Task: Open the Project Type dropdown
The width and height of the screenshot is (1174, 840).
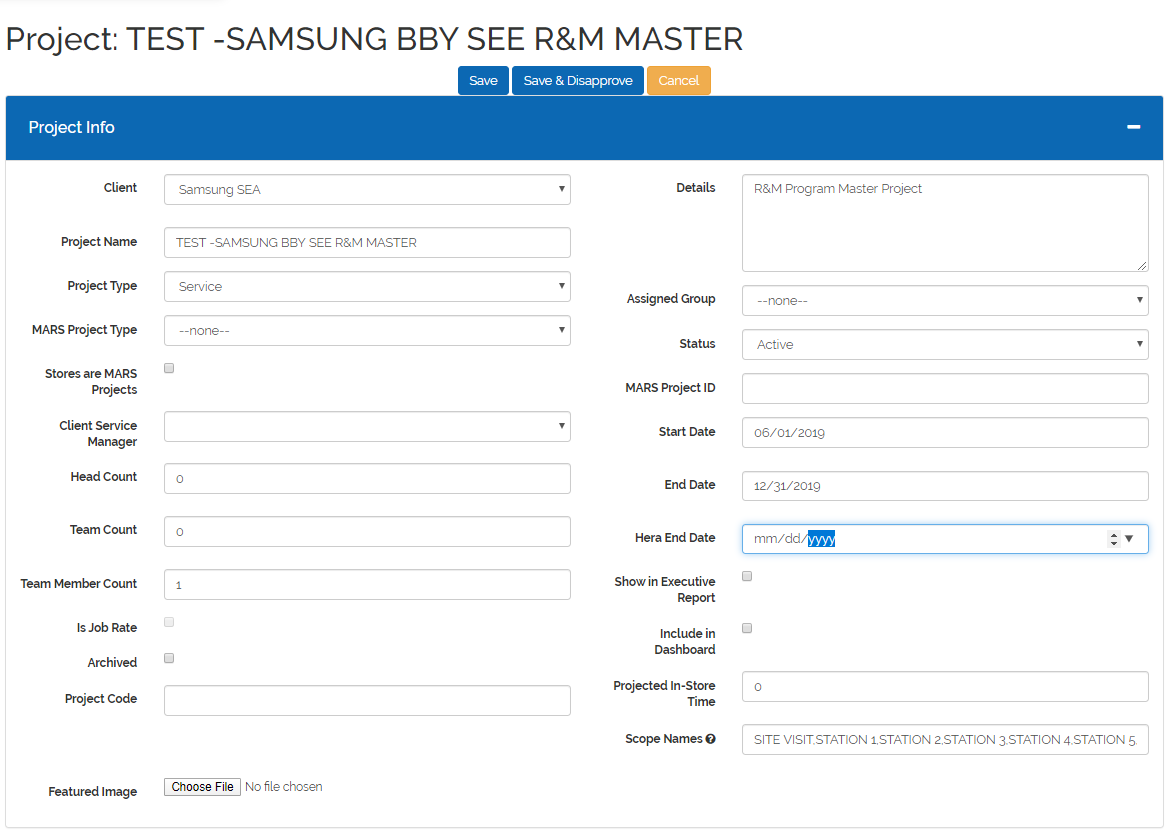Action: pos(367,286)
